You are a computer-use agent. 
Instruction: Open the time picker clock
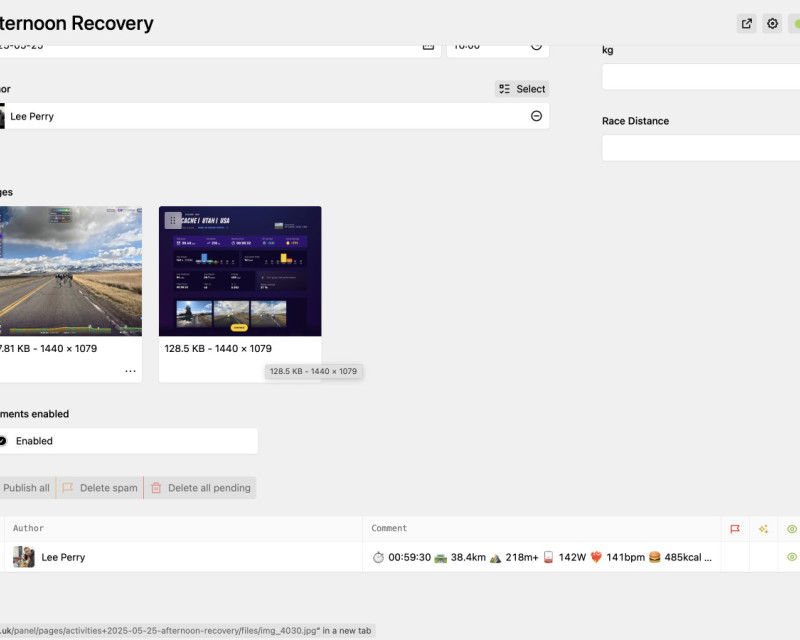click(536, 45)
